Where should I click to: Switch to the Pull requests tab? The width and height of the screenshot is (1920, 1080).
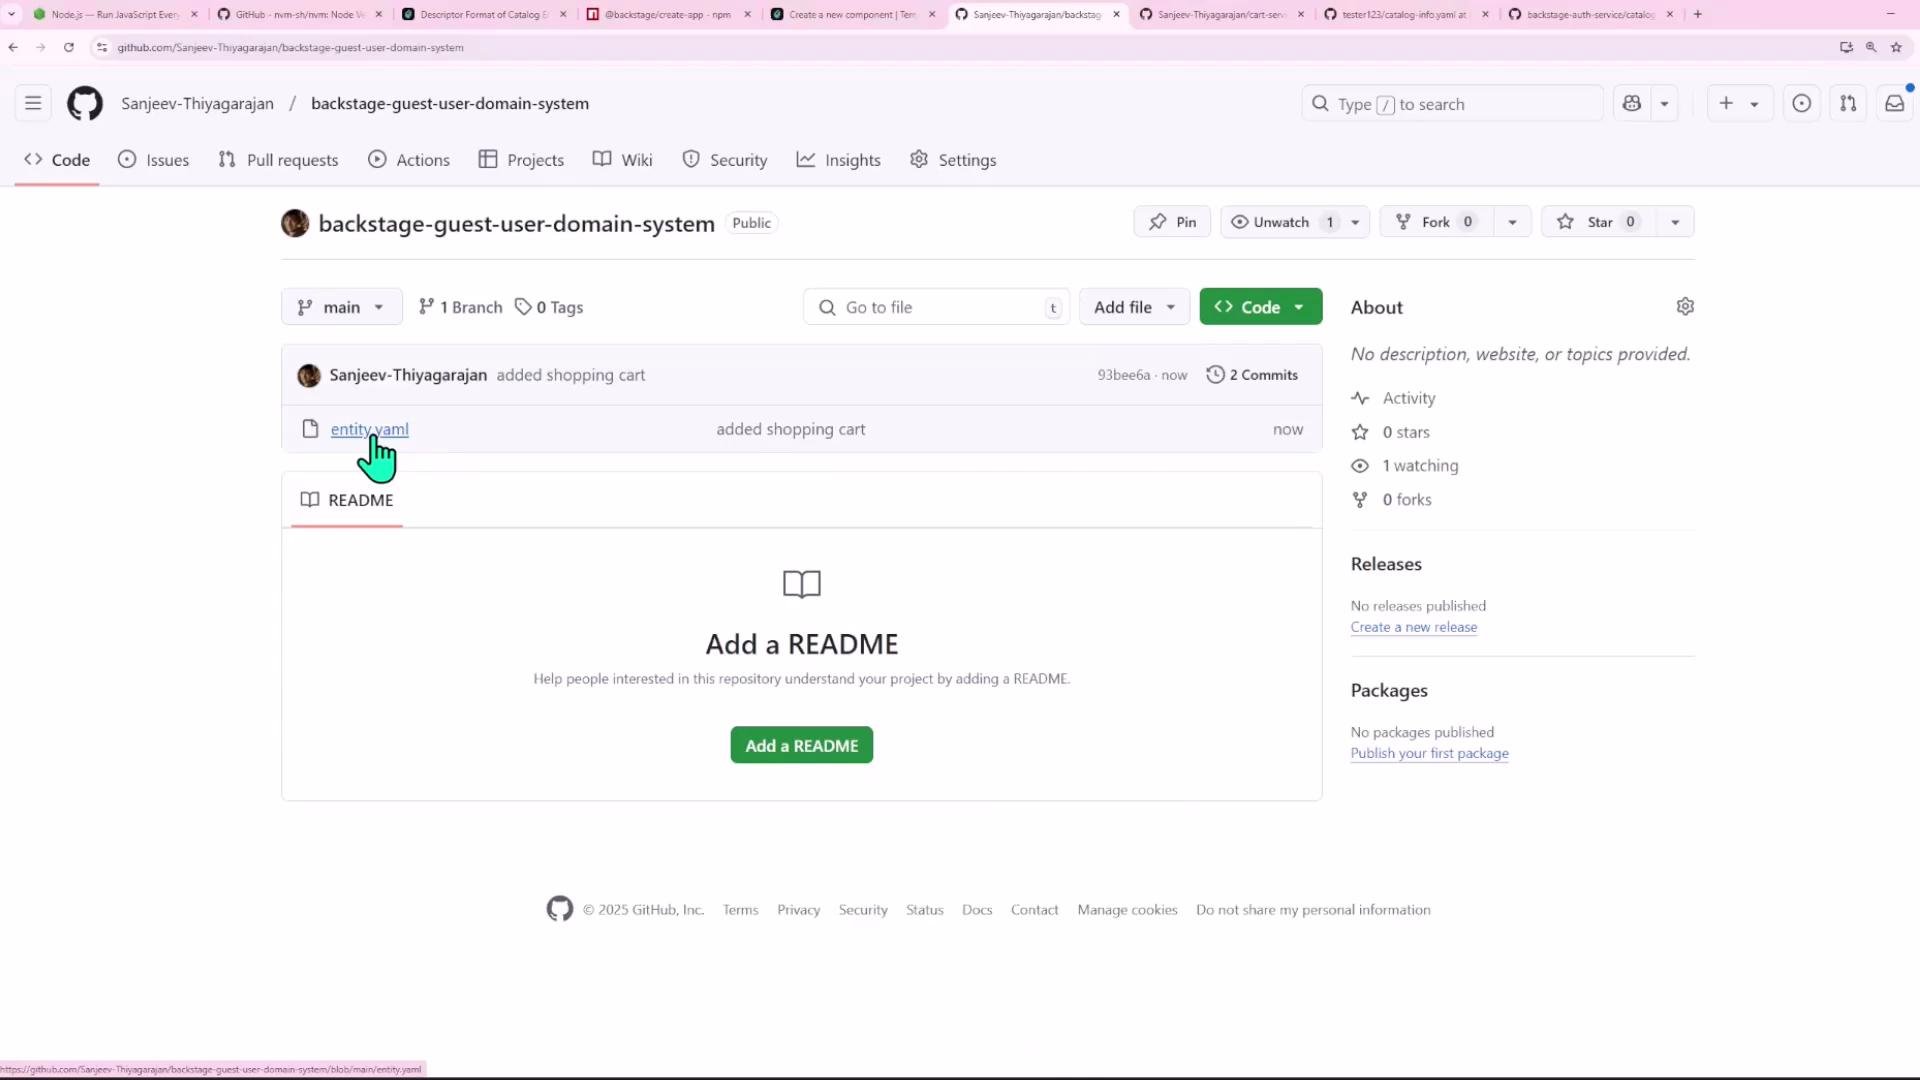(278, 160)
